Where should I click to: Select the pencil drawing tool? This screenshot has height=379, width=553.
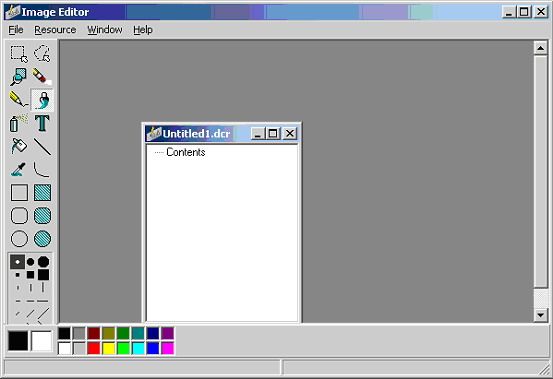click(x=19, y=100)
